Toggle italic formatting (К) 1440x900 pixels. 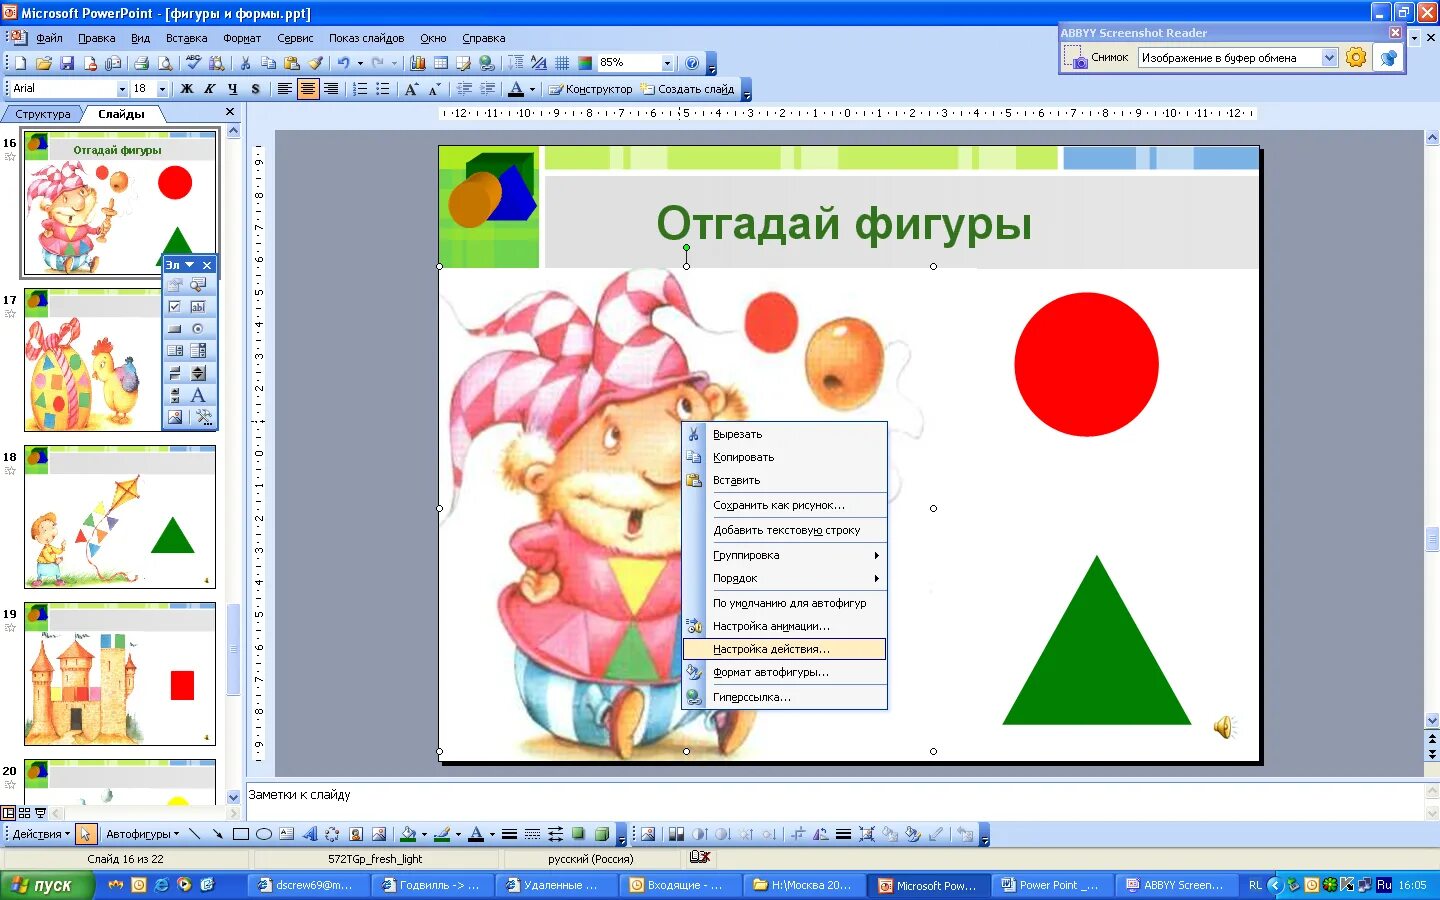209,89
